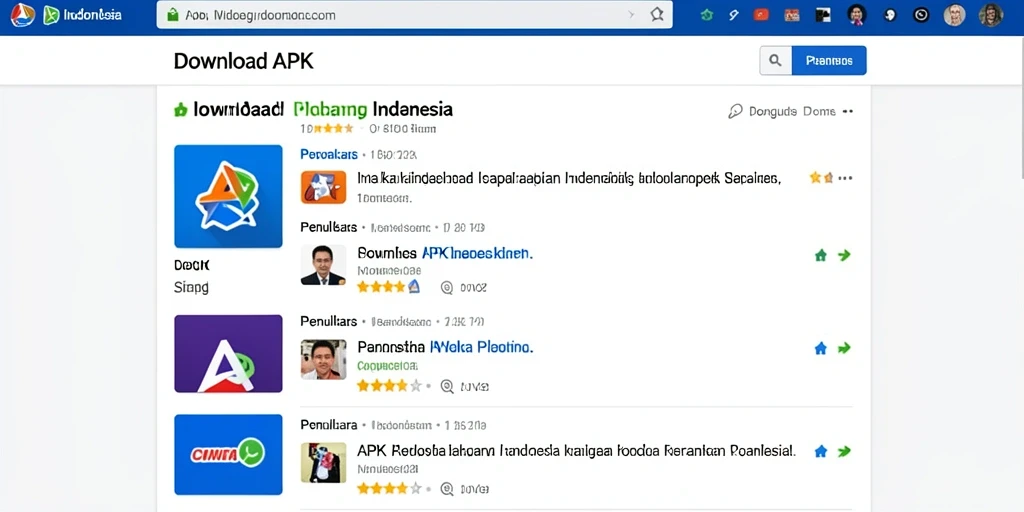
Task: Click the green padlock in address bar
Action: 172,14
